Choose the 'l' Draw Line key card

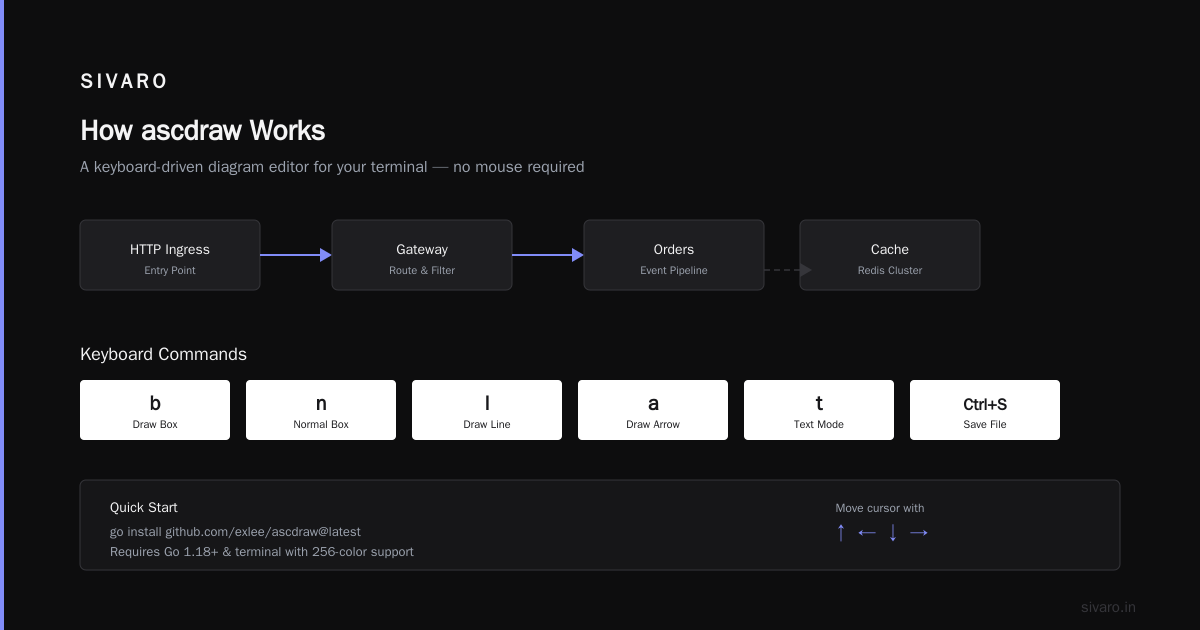pyautogui.click(x=487, y=410)
